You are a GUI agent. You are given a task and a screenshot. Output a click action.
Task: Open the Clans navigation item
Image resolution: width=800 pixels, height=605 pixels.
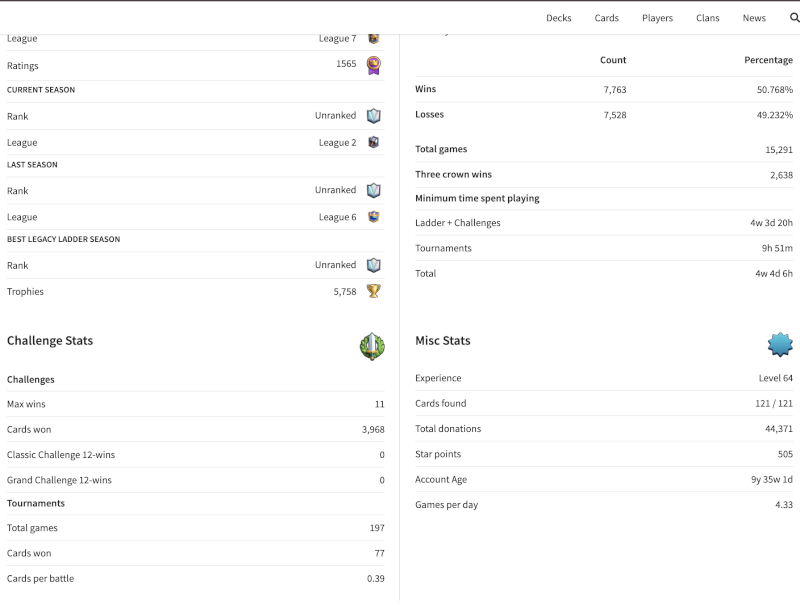[x=708, y=18]
